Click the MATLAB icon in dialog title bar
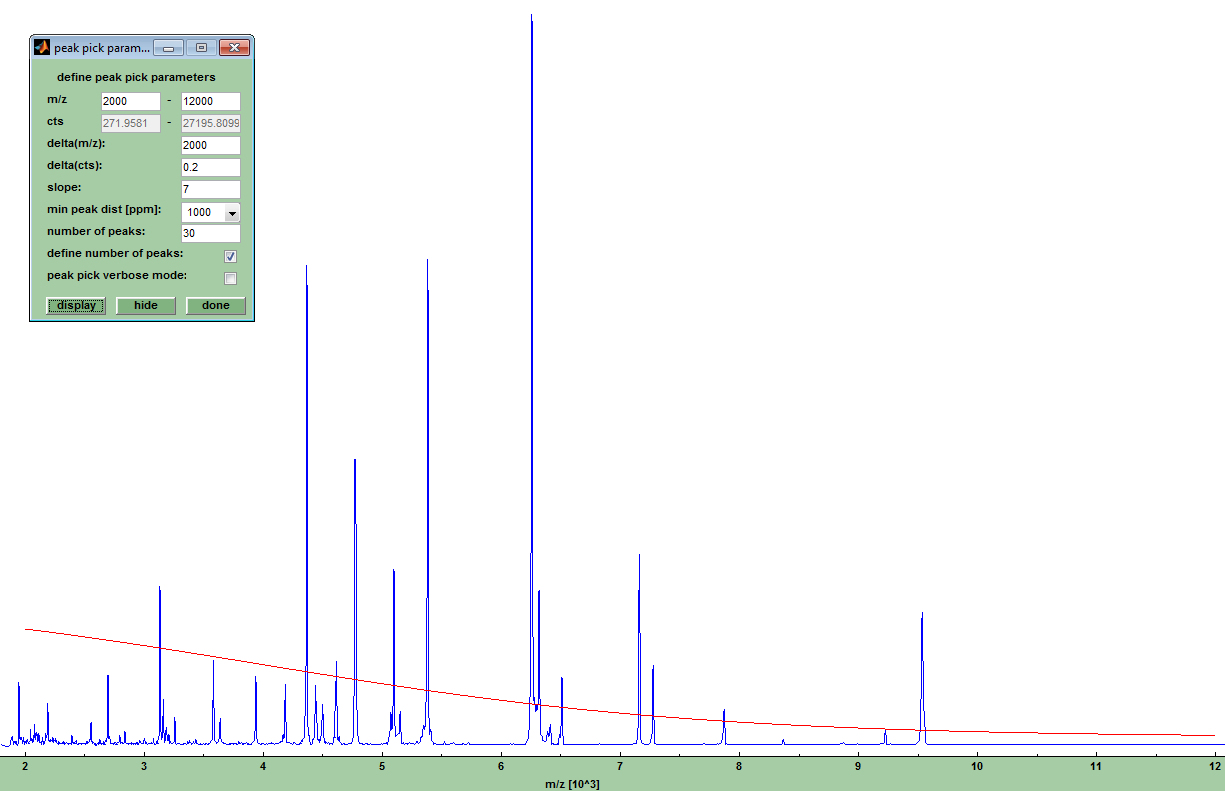 tap(42, 47)
